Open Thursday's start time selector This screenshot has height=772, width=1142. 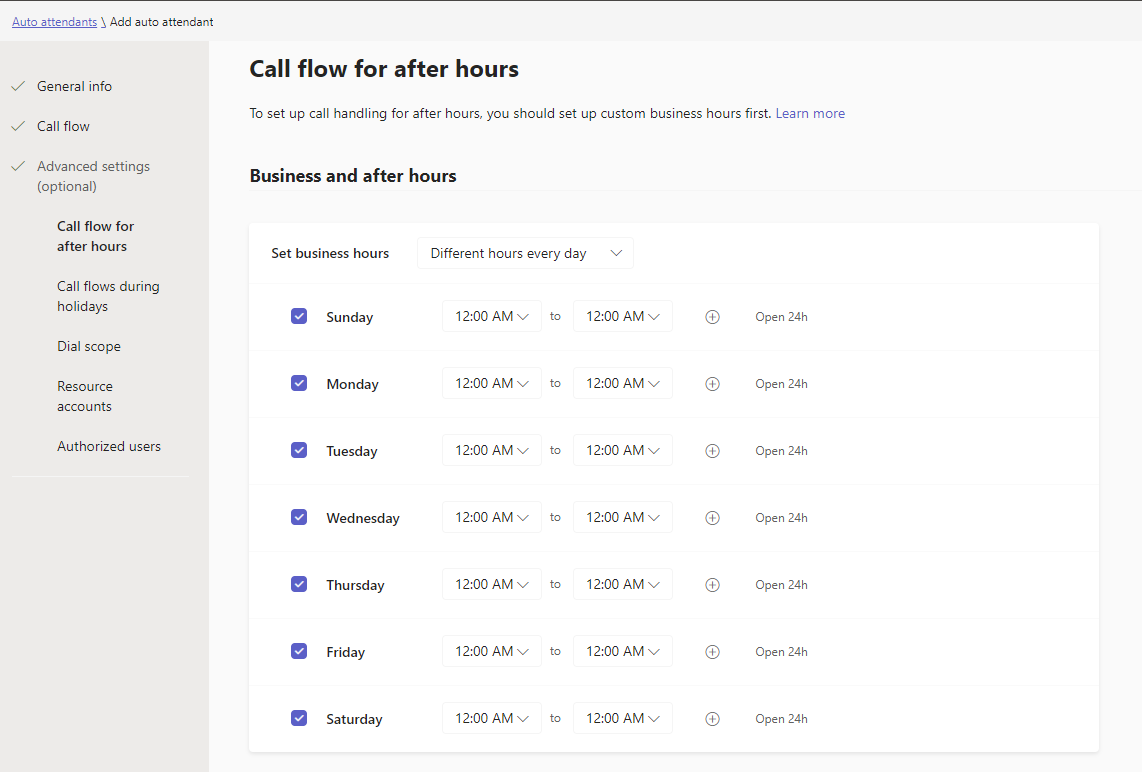pyautogui.click(x=491, y=584)
